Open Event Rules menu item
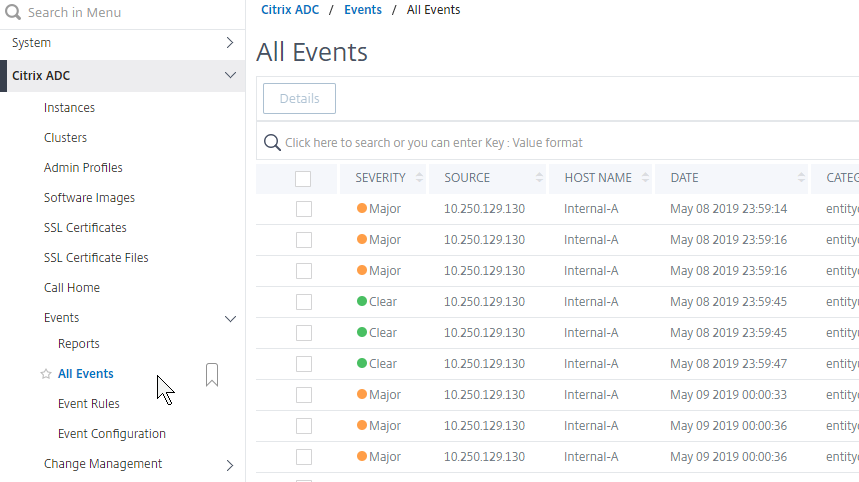The width and height of the screenshot is (859, 482). click(x=89, y=404)
